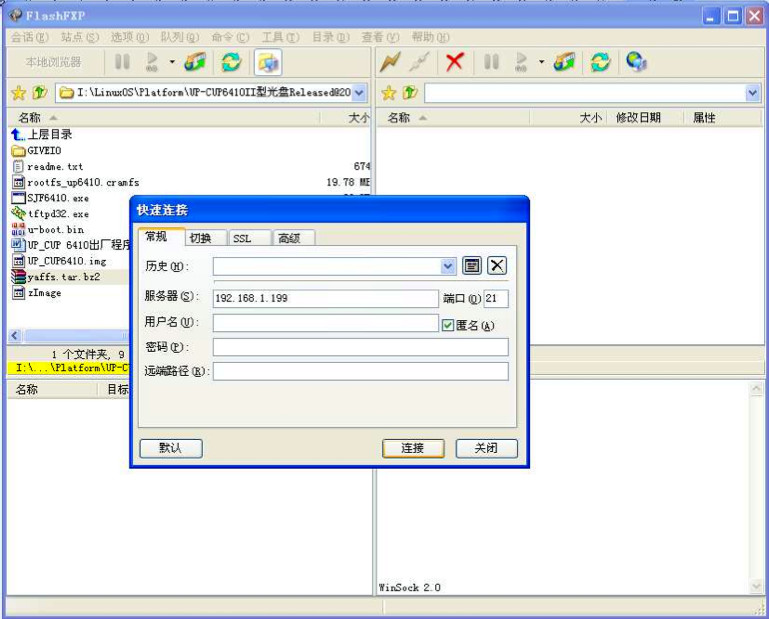Click log pane scrollbar up arrow
Viewport: 770px width, 619px height.
point(756,389)
